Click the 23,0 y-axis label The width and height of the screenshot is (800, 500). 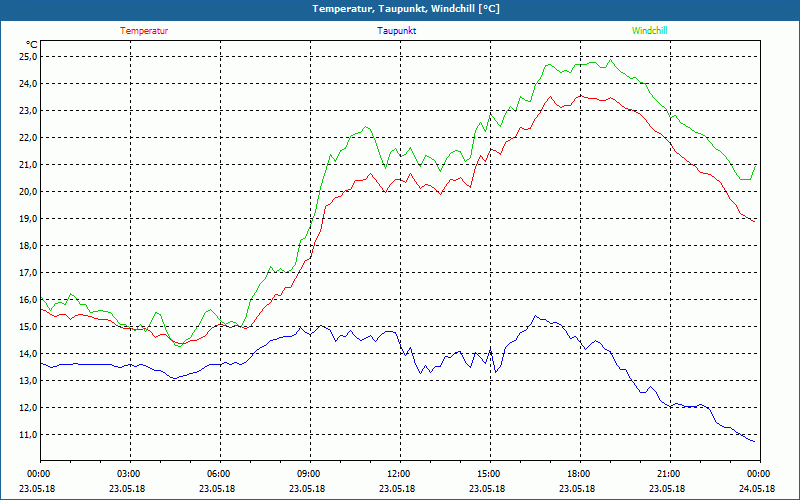(x=29, y=111)
